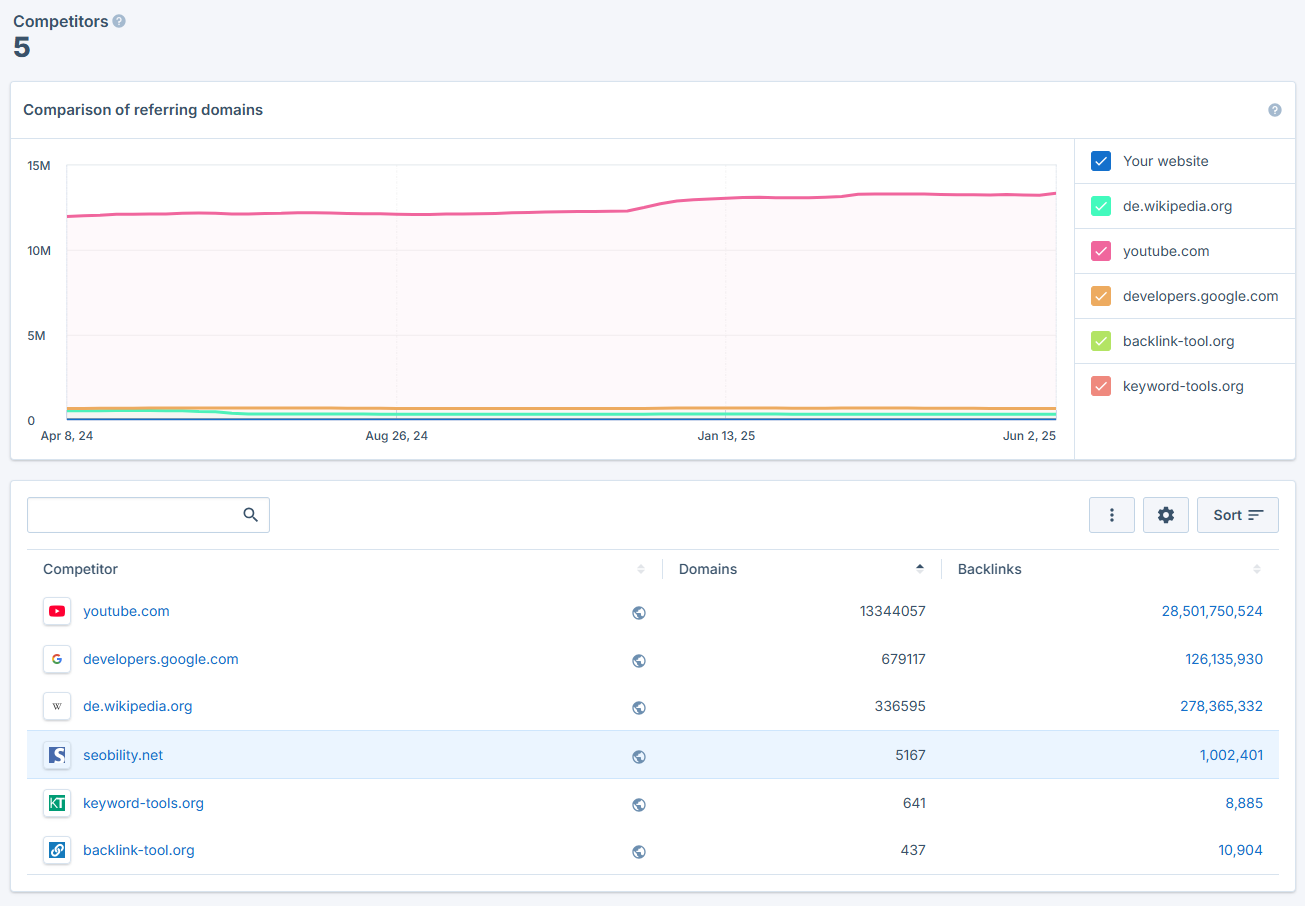This screenshot has height=906, width=1305.
Task: Open the Sort dropdown
Action: pyautogui.click(x=1237, y=515)
